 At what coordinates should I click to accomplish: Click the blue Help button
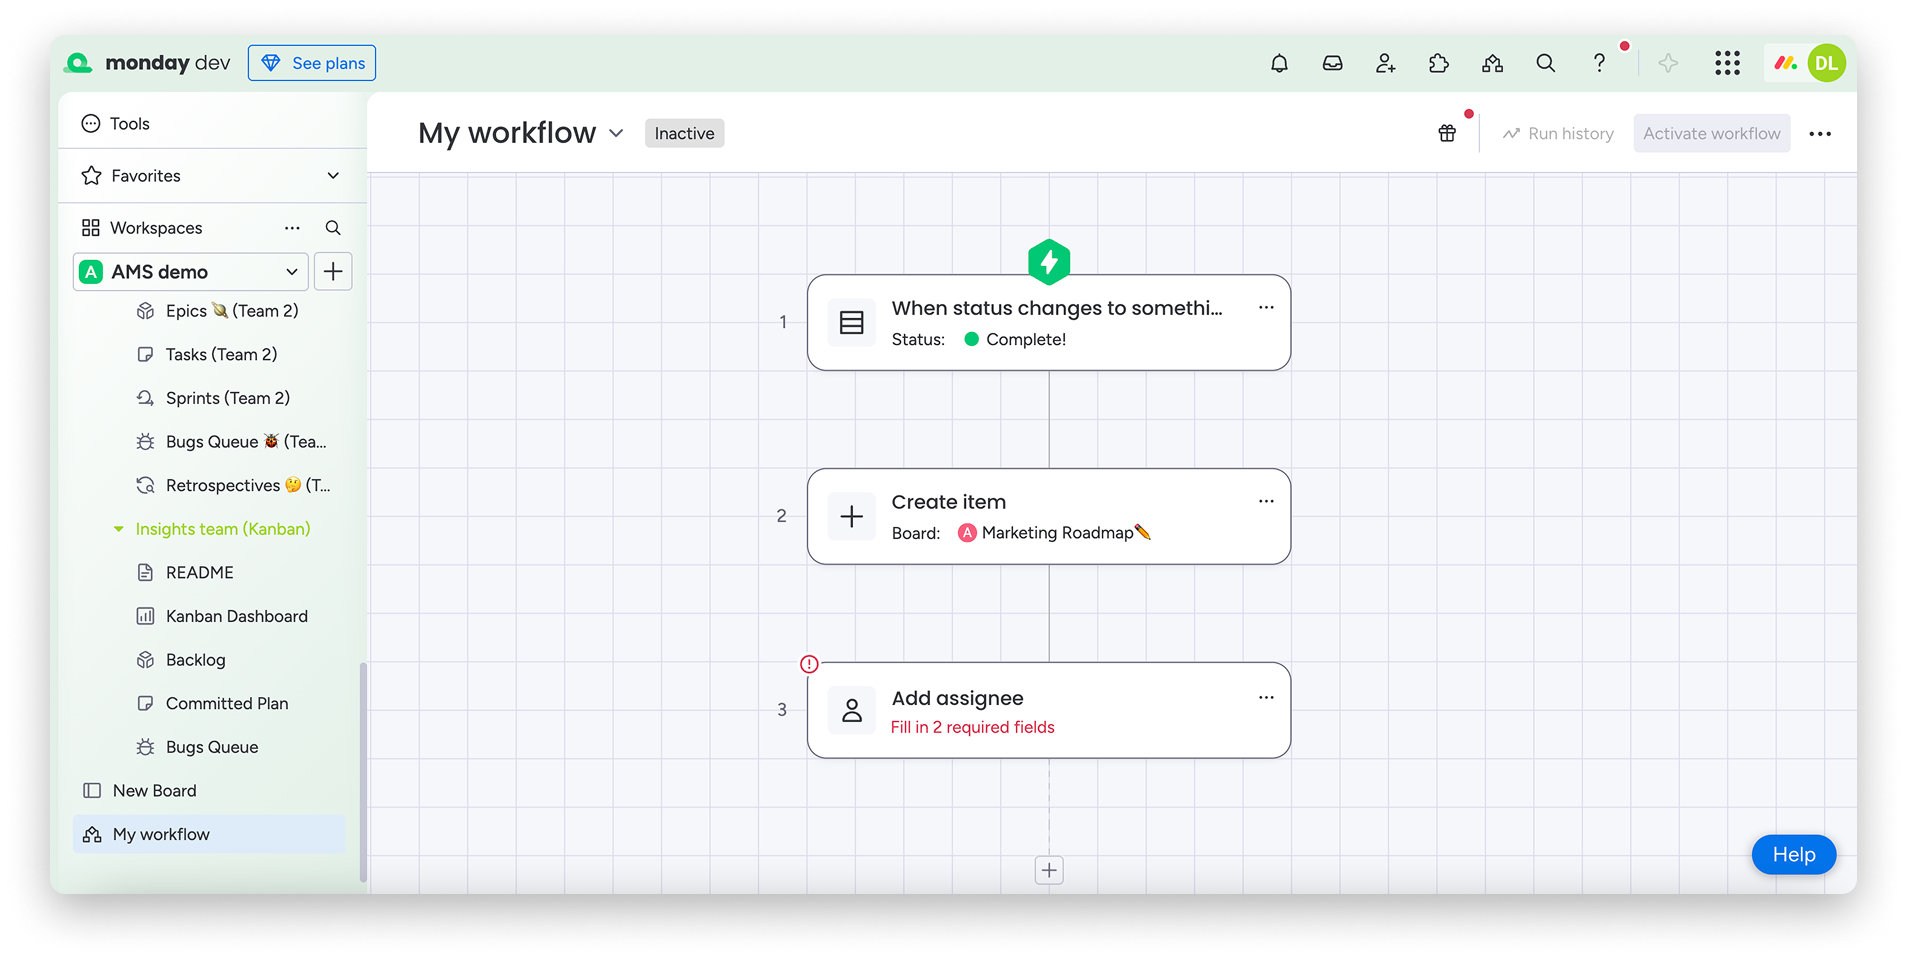1794,854
